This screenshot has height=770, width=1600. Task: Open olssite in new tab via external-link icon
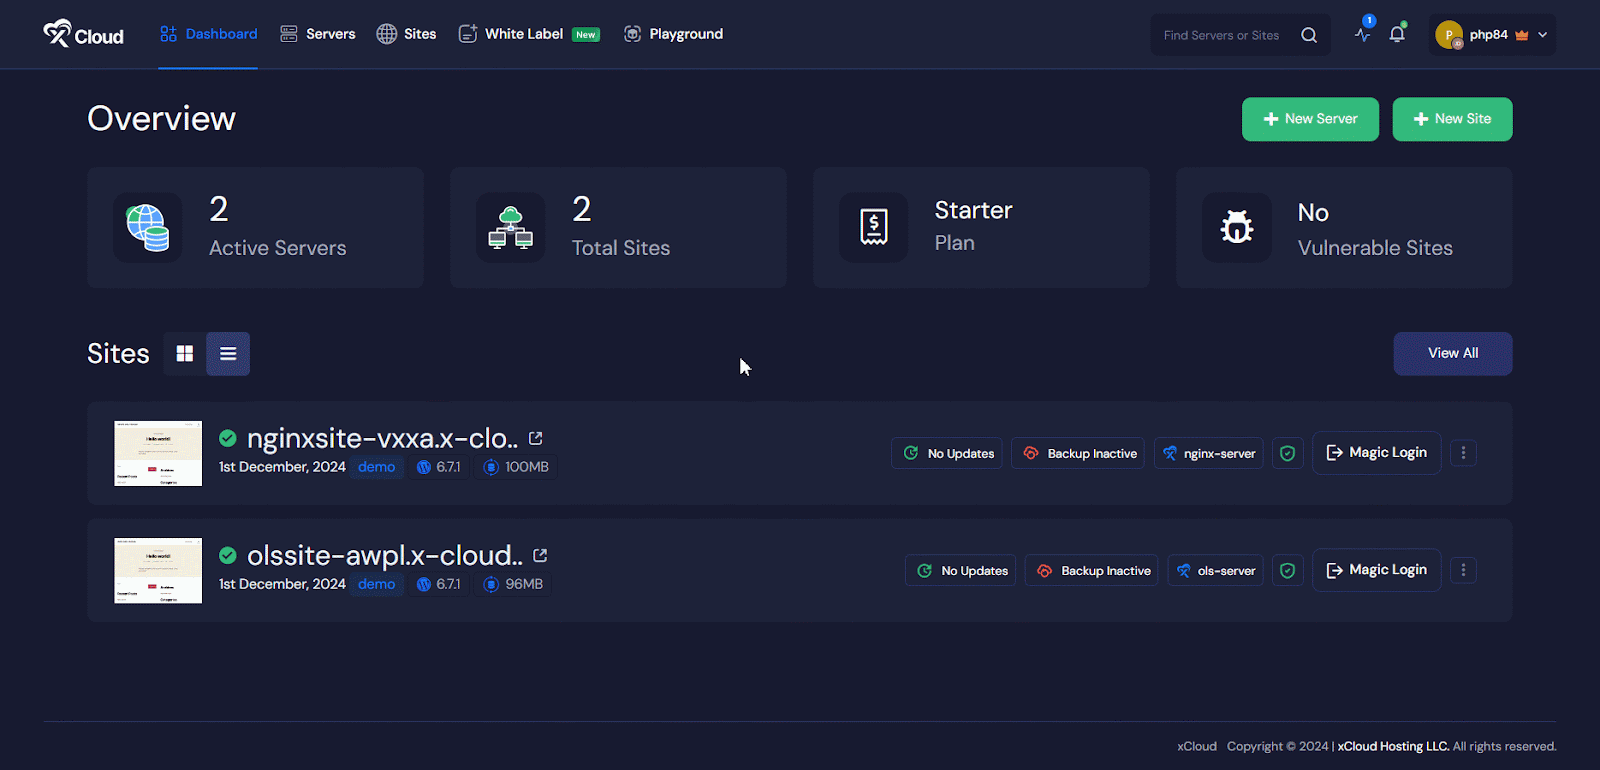(x=540, y=555)
